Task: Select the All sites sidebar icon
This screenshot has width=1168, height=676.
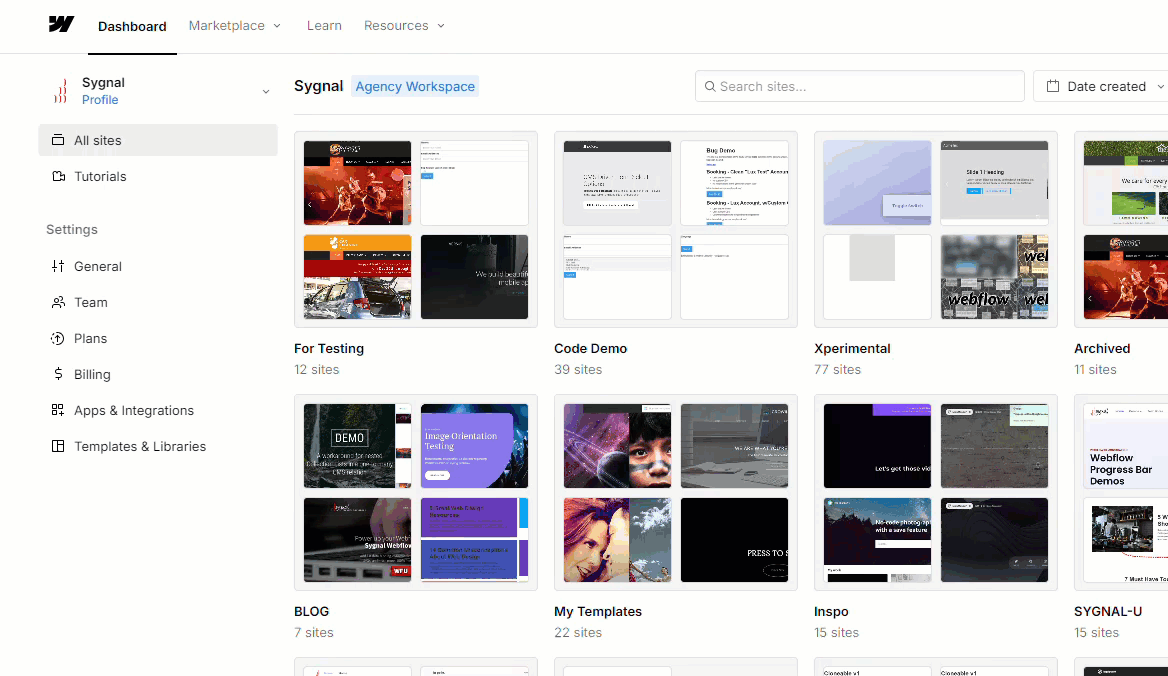Action: pos(56,140)
